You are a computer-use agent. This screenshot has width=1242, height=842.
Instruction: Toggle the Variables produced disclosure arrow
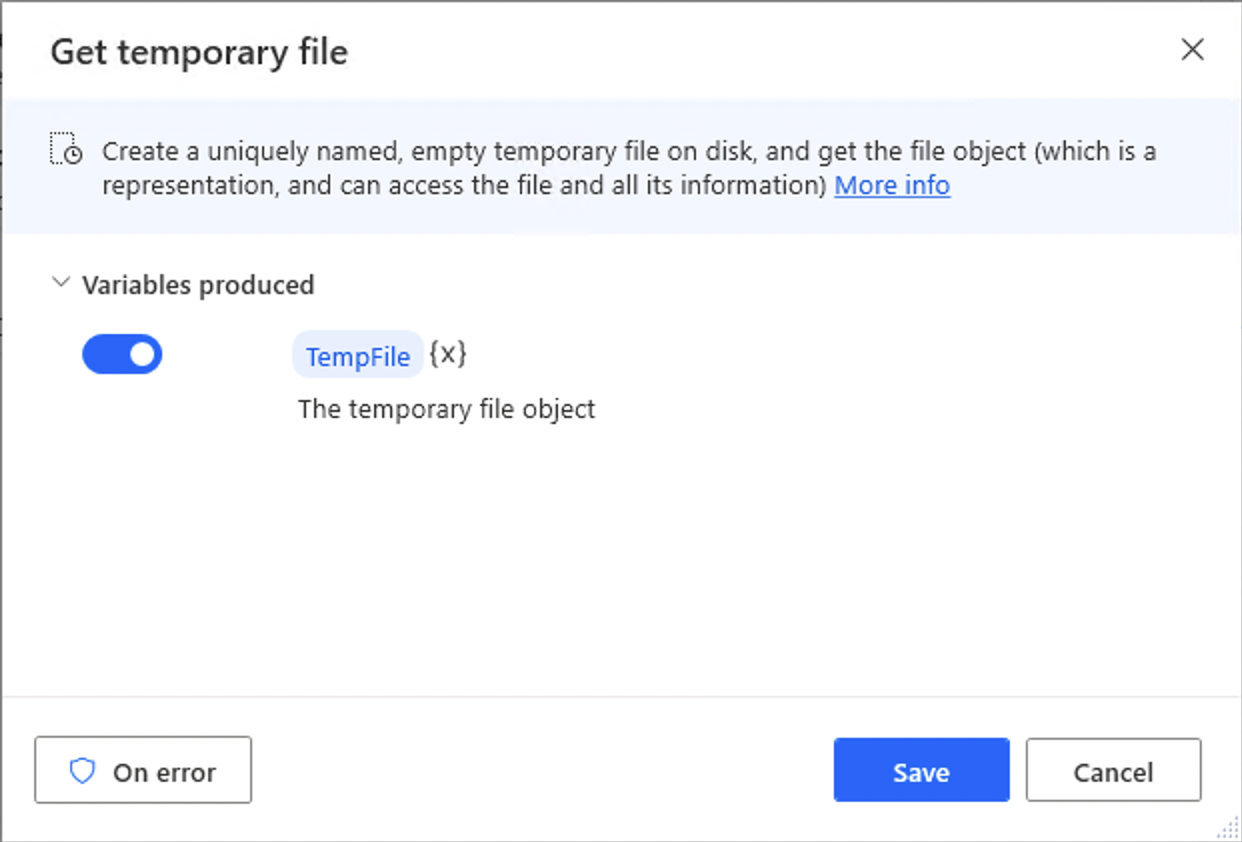[59, 283]
